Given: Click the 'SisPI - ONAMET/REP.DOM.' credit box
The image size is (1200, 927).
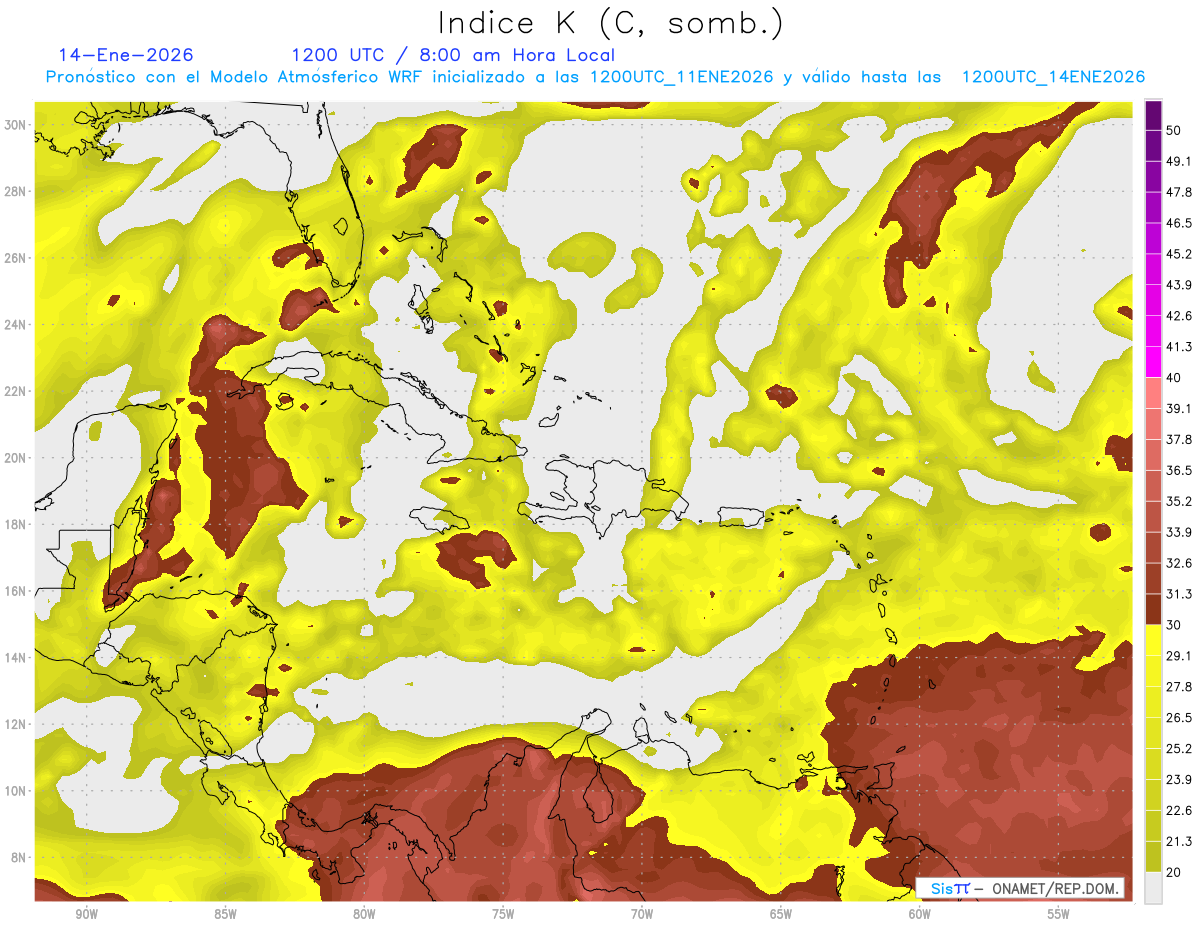Looking at the screenshot, I should [1020, 888].
